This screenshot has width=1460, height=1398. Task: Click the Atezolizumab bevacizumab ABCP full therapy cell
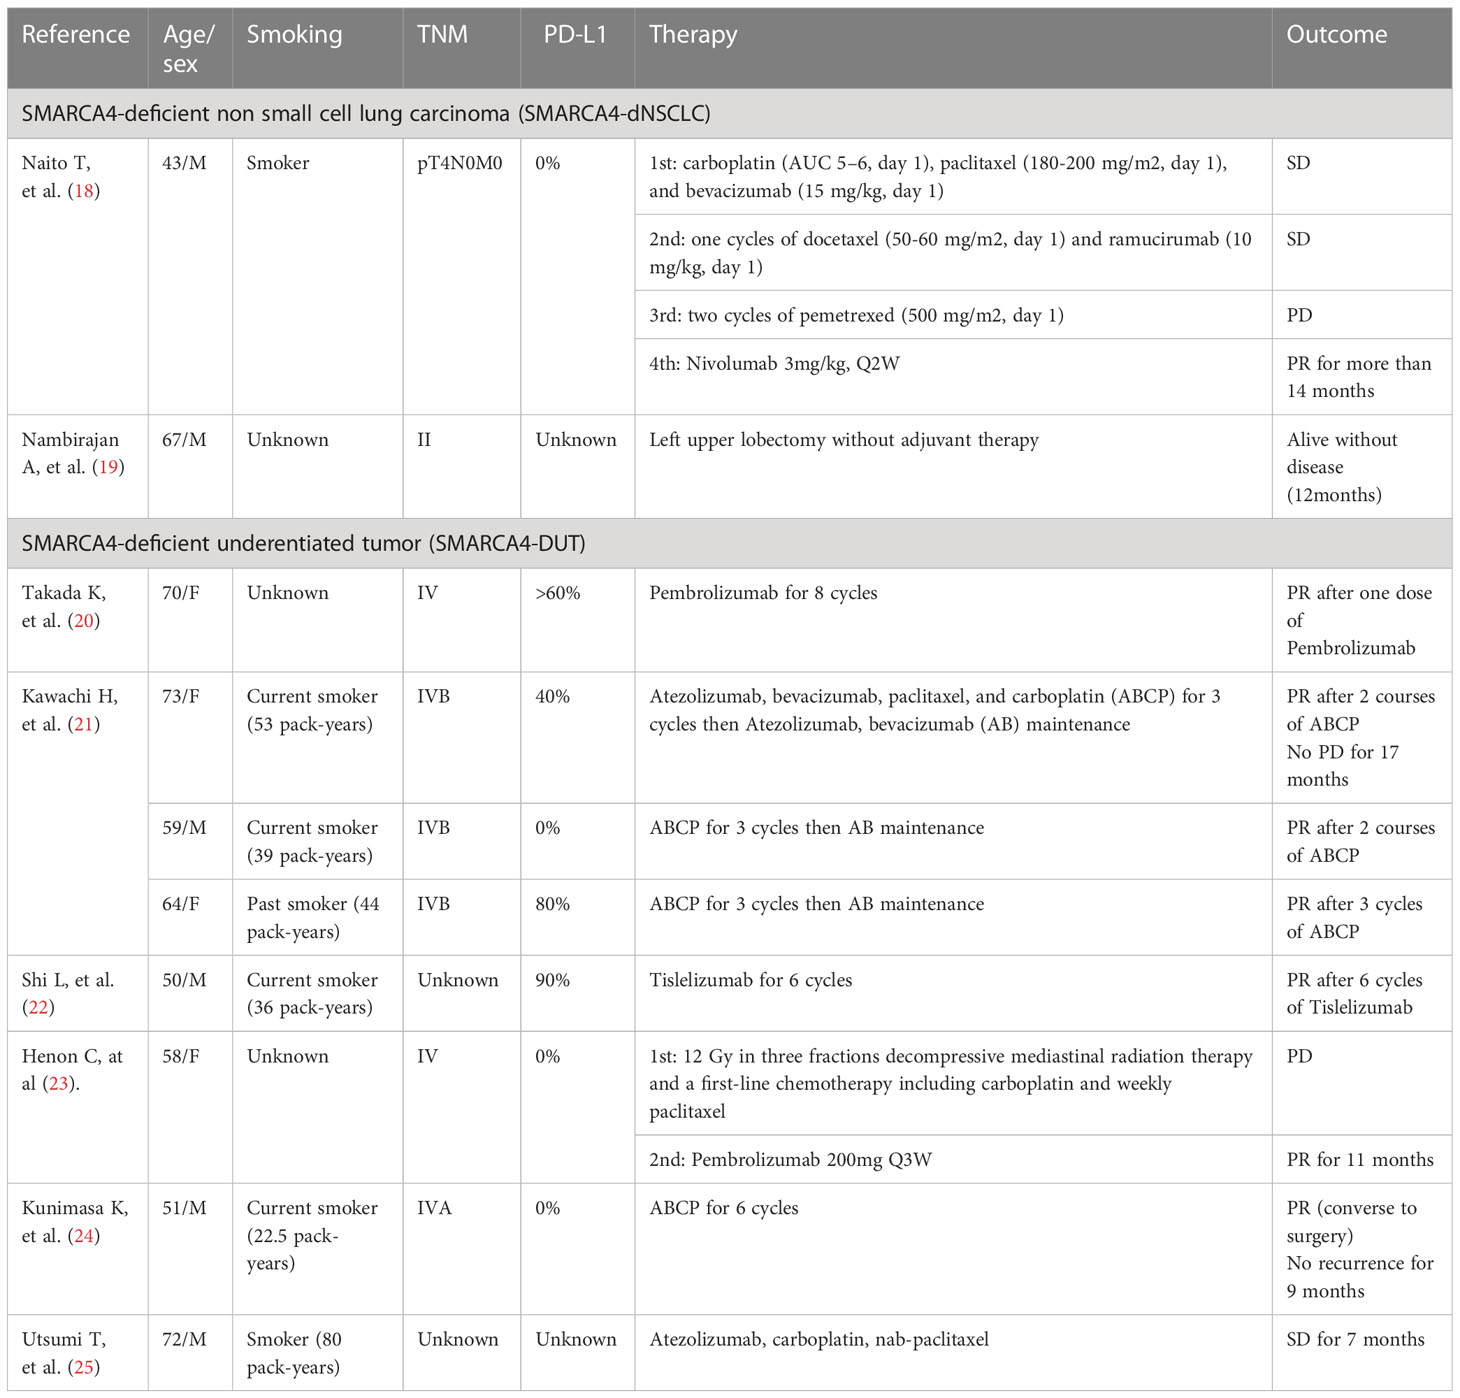tap(953, 738)
